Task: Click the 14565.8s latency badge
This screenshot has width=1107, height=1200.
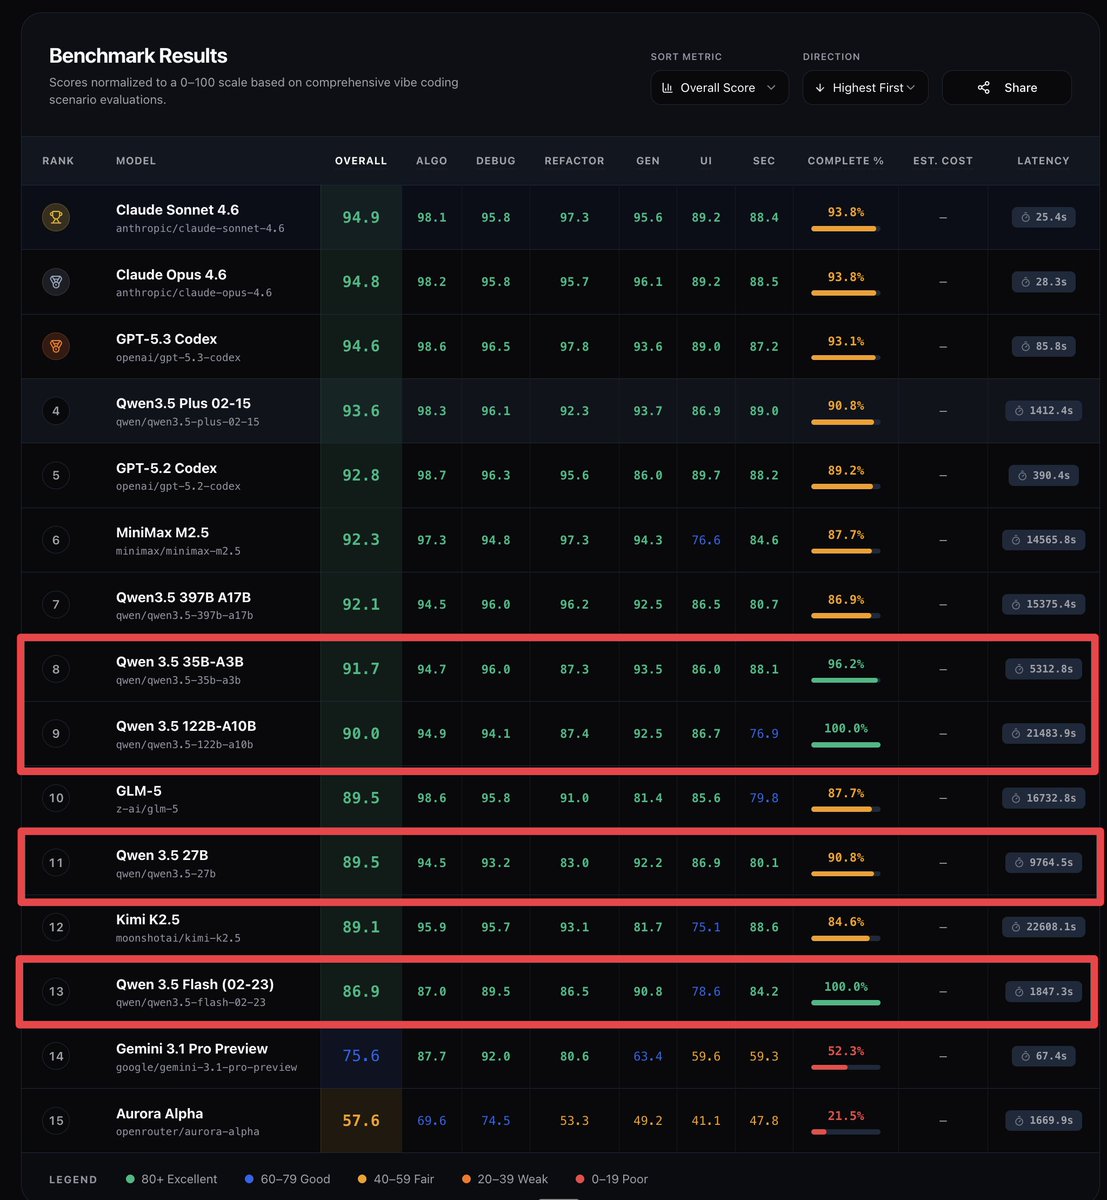Action: point(1043,540)
